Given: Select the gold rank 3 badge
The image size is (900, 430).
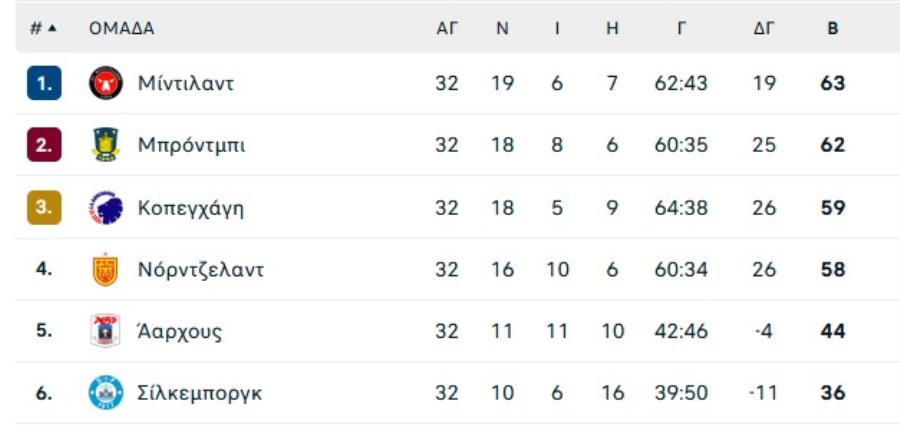Looking at the screenshot, I should (x=44, y=207).
